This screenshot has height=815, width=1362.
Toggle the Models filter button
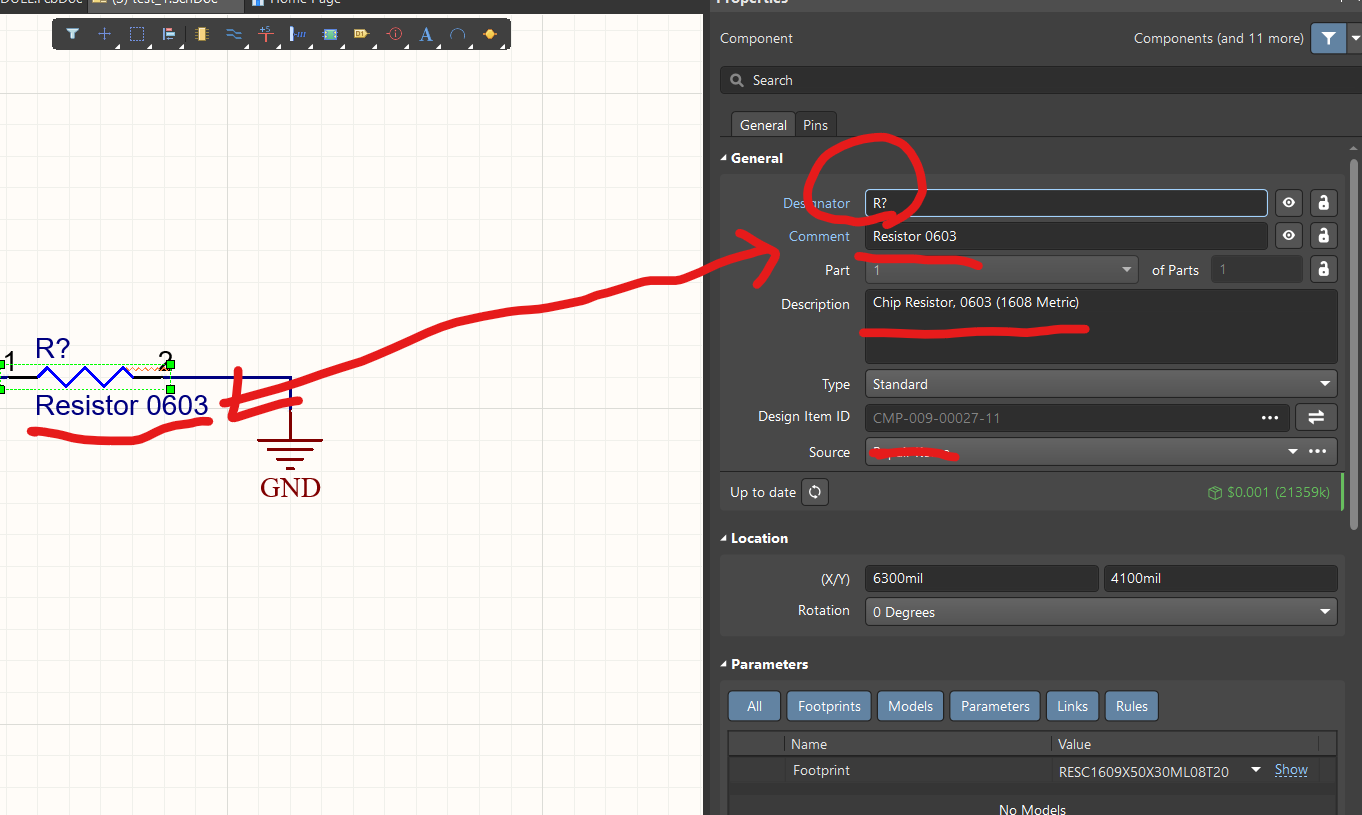pyautogui.click(x=910, y=706)
